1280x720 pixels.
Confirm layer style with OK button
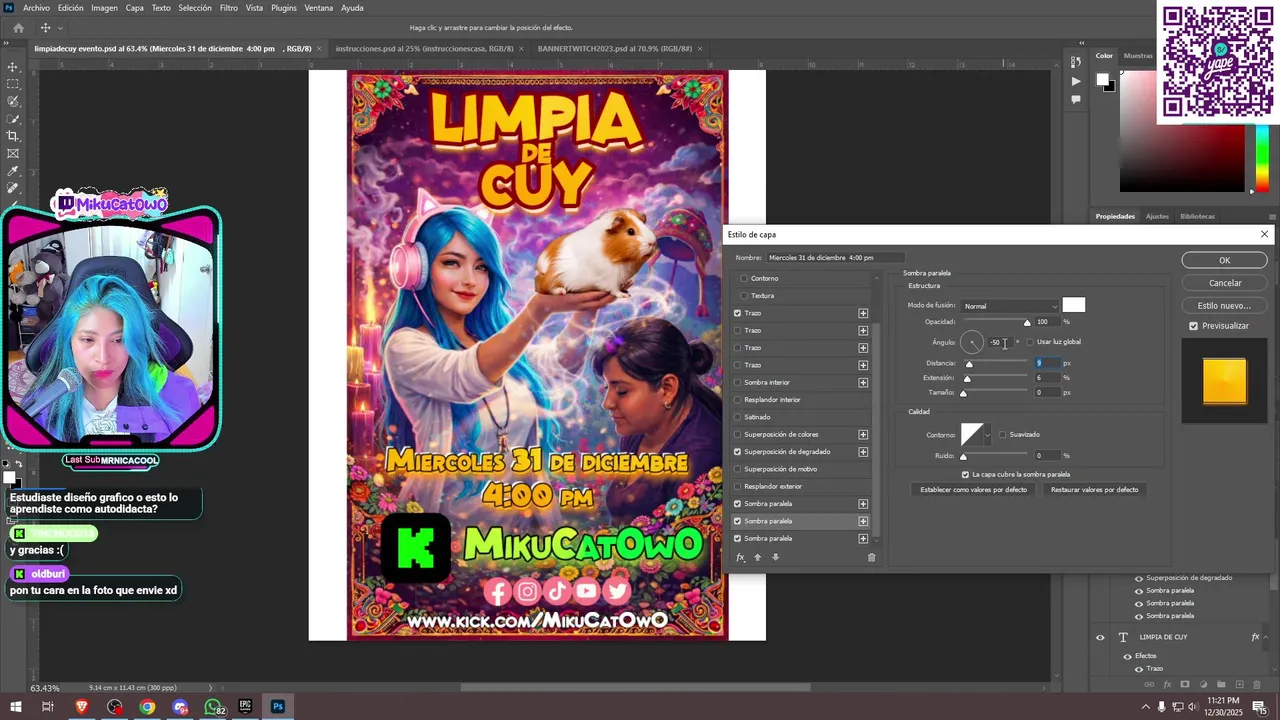click(x=1224, y=260)
